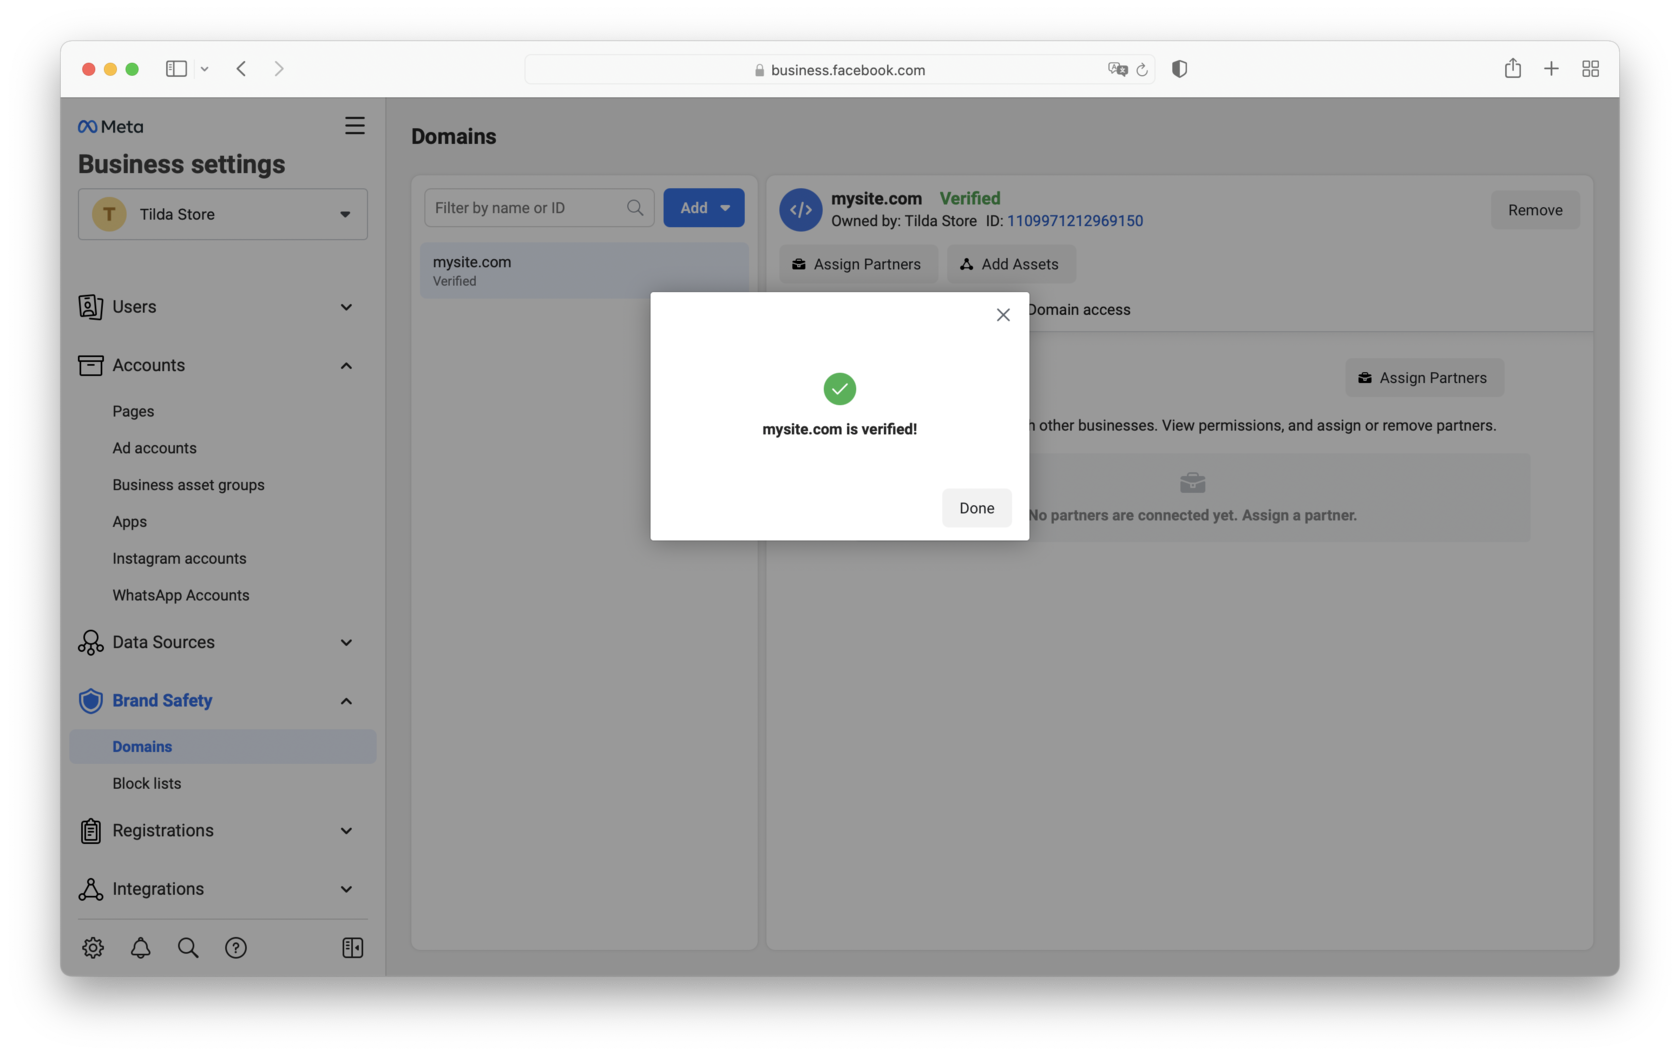The width and height of the screenshot is (1680, 1056).
Task: Reload the page
Action: (1142, 70)
